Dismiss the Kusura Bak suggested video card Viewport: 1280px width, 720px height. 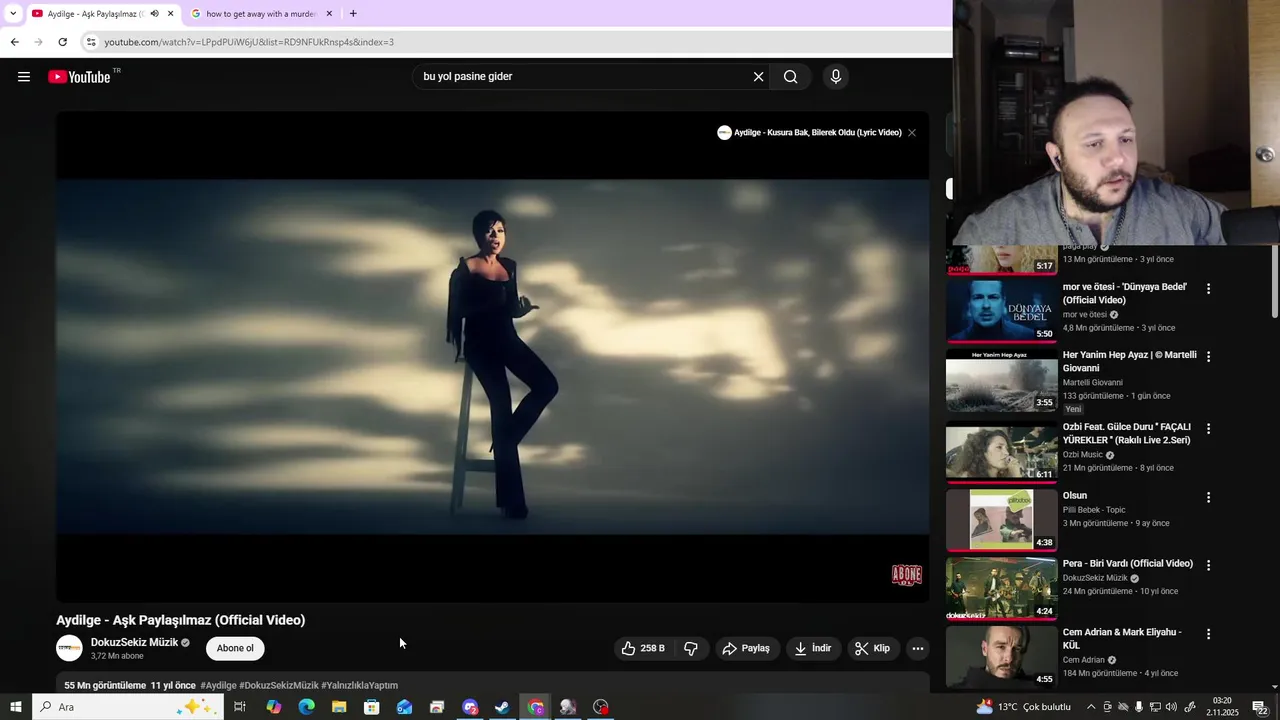pos(911,133)
